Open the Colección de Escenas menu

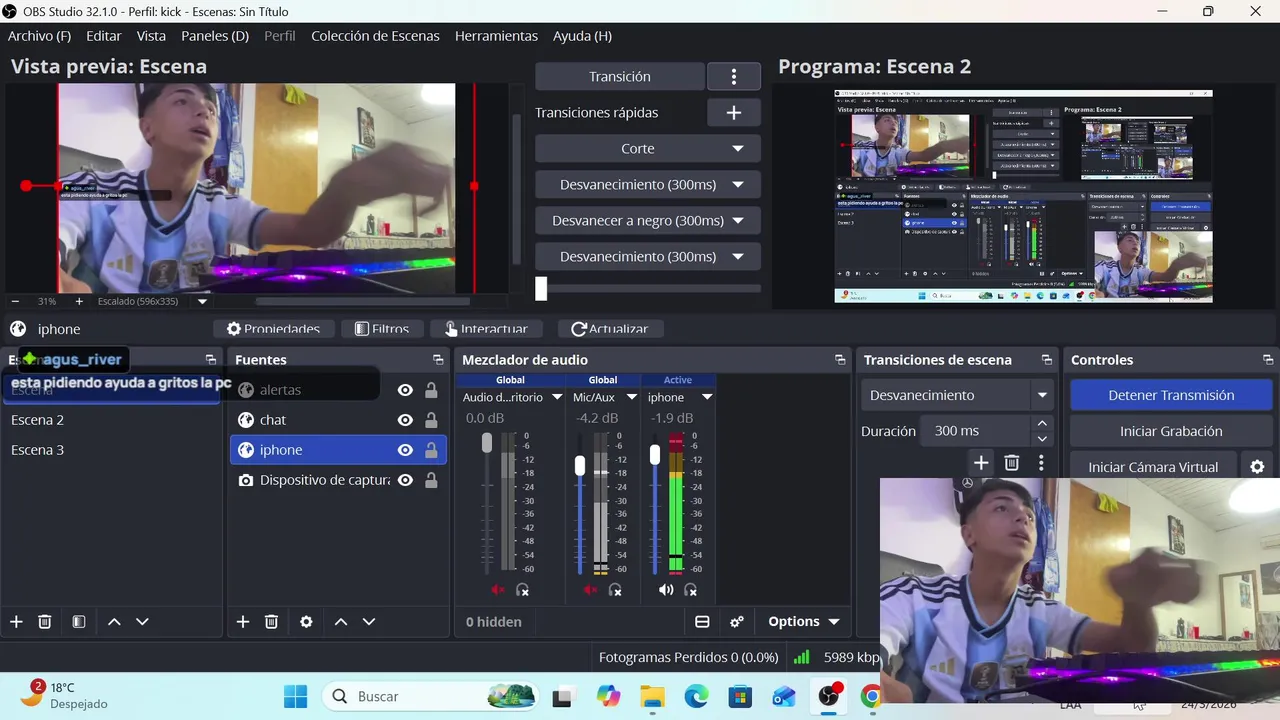coord(375,36)
